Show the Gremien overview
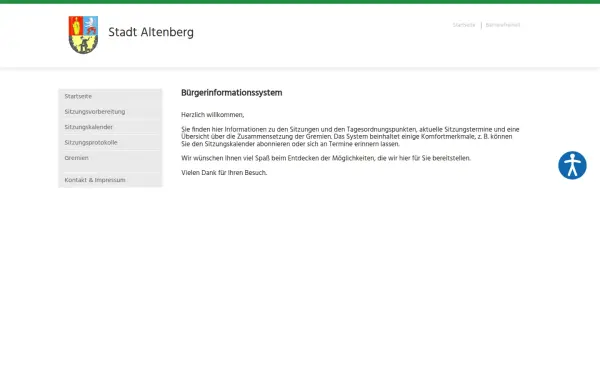Image resolution: width=600 pixels, height=375 pixels. click(x=76, y=158)
